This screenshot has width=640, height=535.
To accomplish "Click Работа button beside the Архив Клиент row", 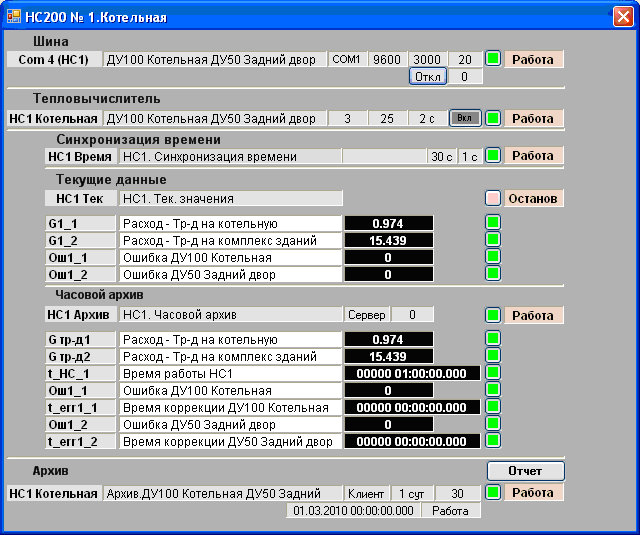I will (x=533, y=493).
